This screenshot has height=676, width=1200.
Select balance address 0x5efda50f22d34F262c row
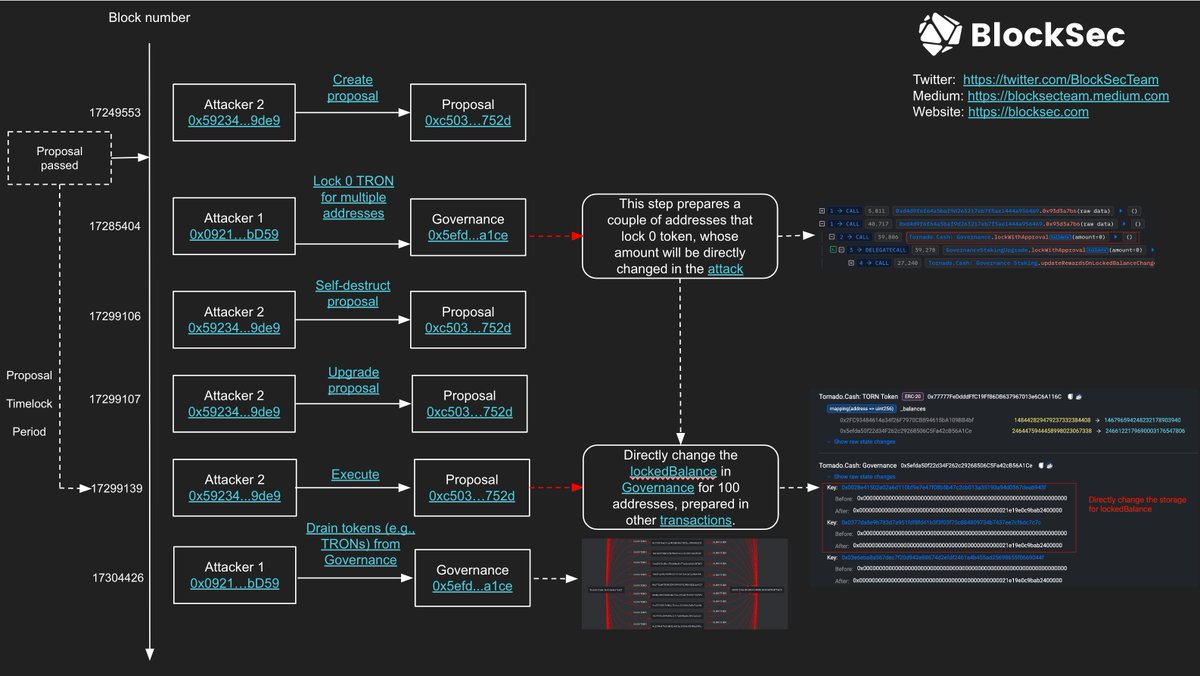[x=904, y=431]
